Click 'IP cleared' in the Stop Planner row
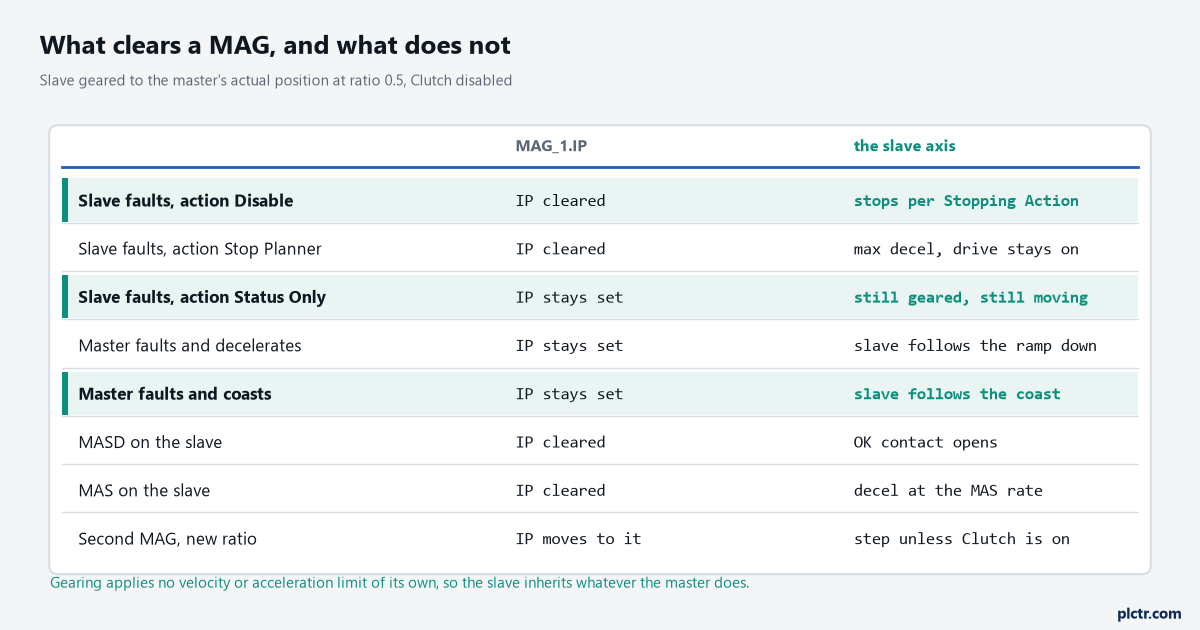1200x630 pixels. [560, 249]
